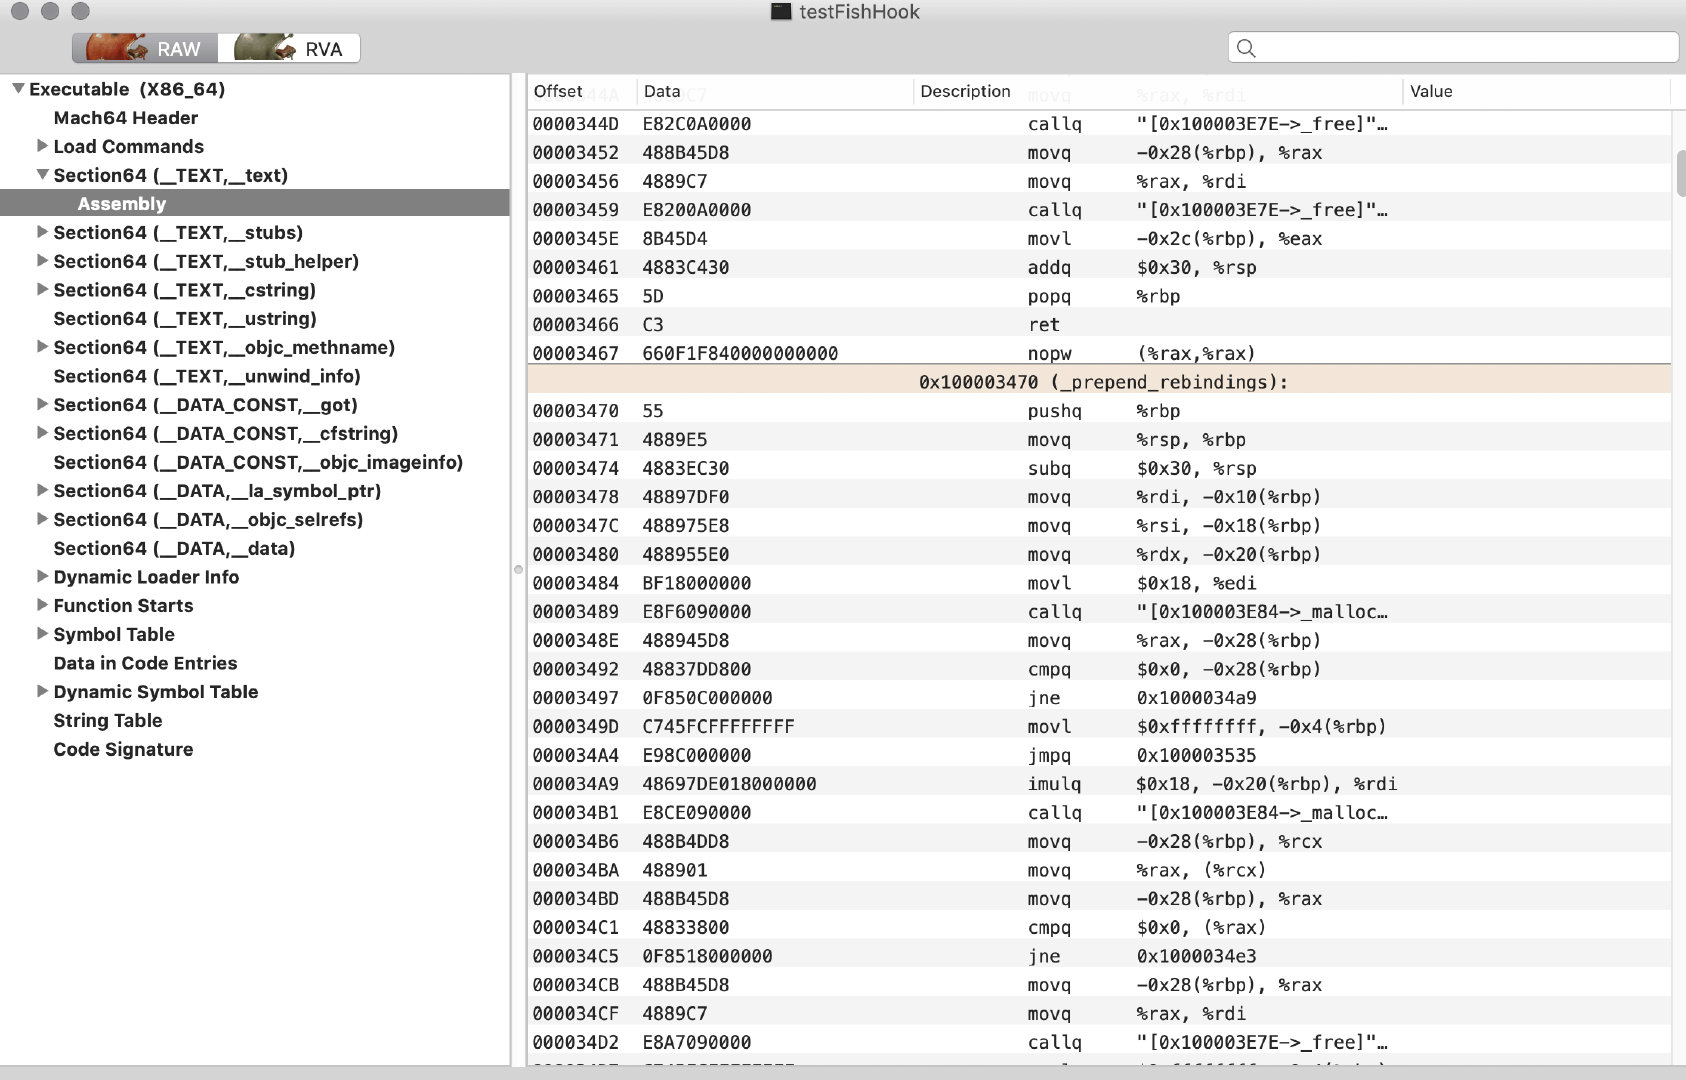1686x1080 pixels.
Task: Expand Function Starts node
Action: pyautogui.click(x=42, y=605)
